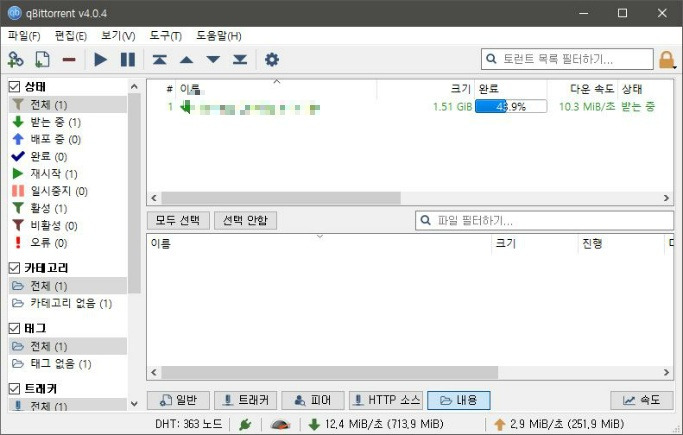Click the add torrent file icon

tap(42, 59)
